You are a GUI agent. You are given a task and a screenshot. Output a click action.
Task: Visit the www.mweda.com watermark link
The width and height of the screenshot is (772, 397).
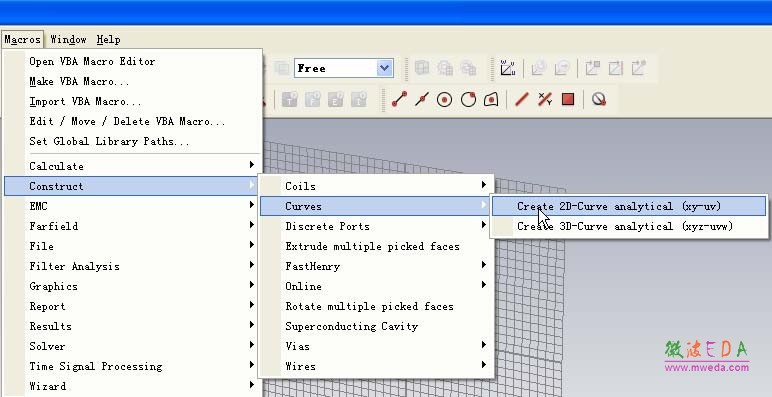pos(707,367)
